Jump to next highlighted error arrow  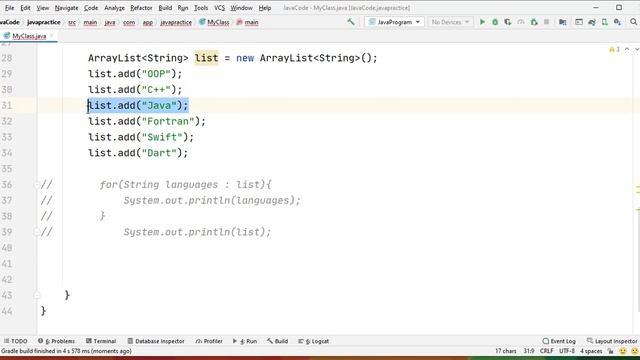tap(636, 49)
